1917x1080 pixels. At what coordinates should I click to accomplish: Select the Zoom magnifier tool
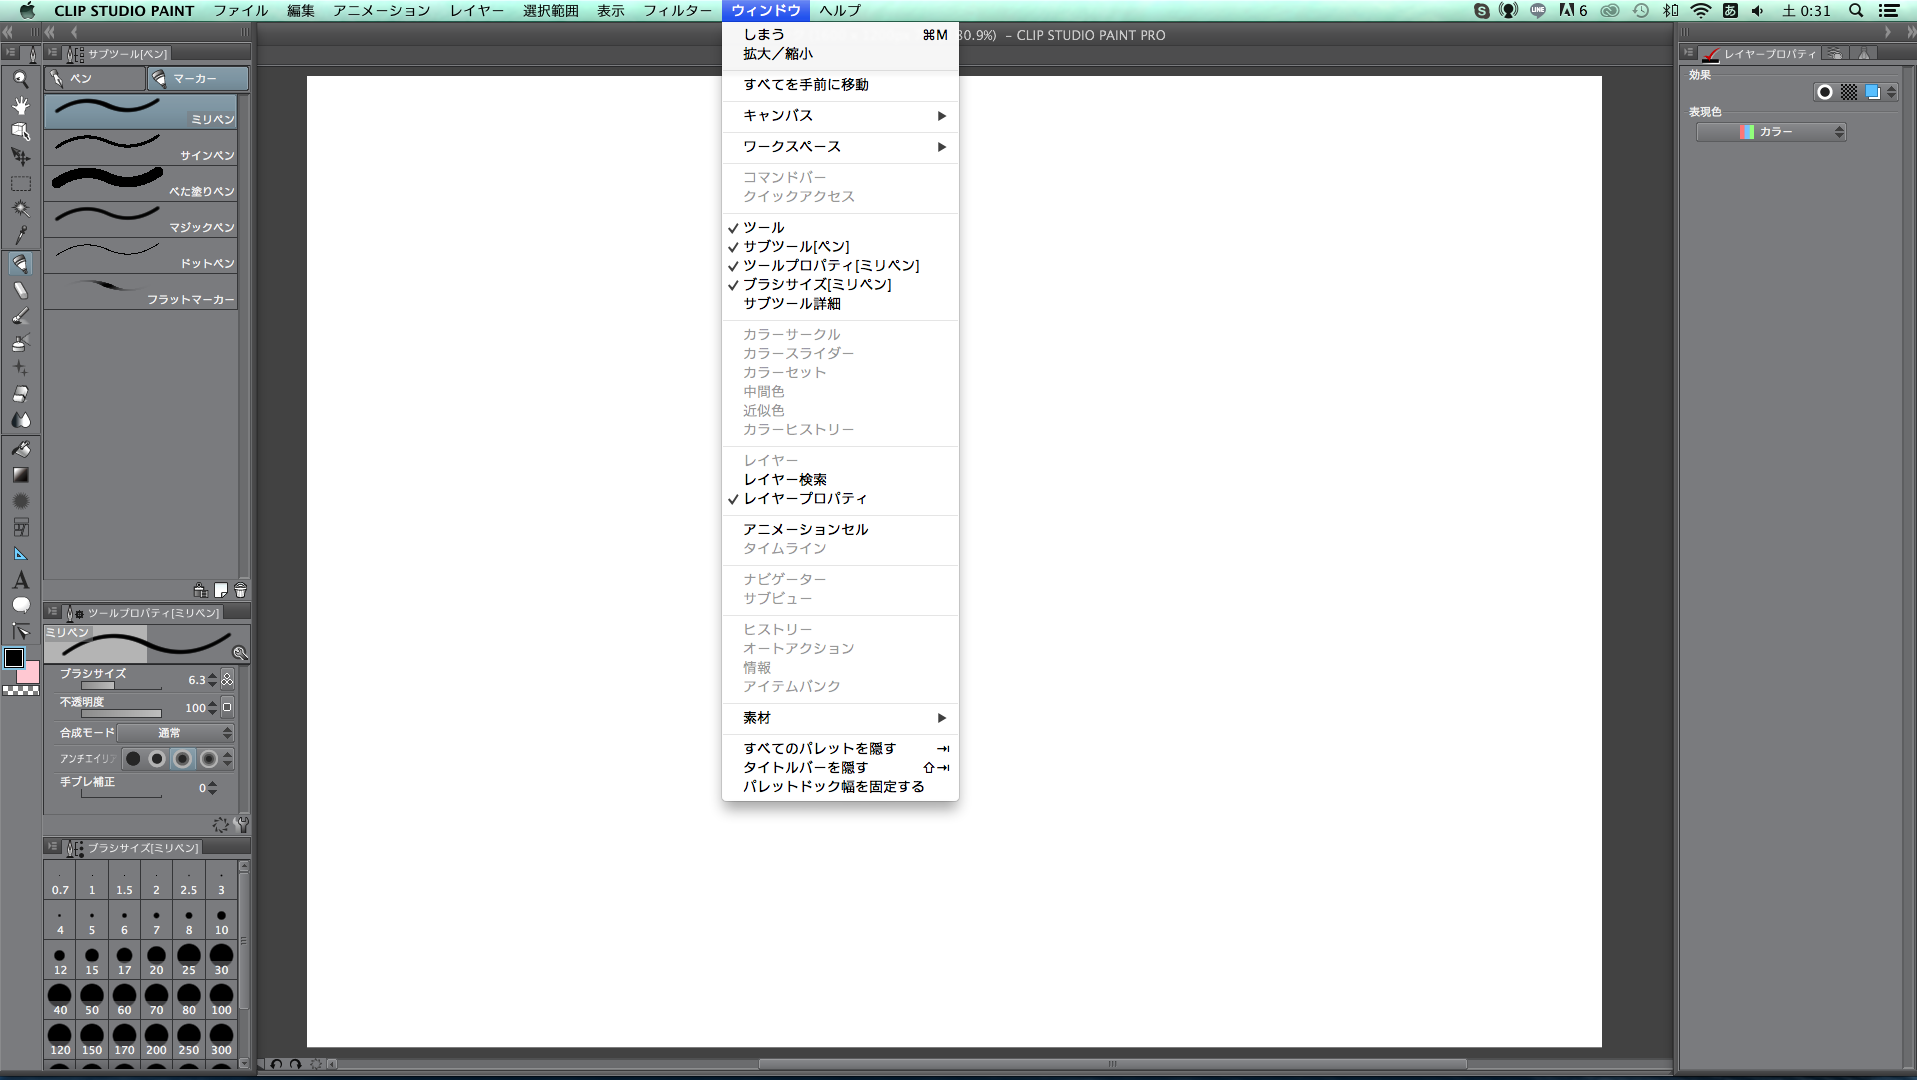coord(20,79)
